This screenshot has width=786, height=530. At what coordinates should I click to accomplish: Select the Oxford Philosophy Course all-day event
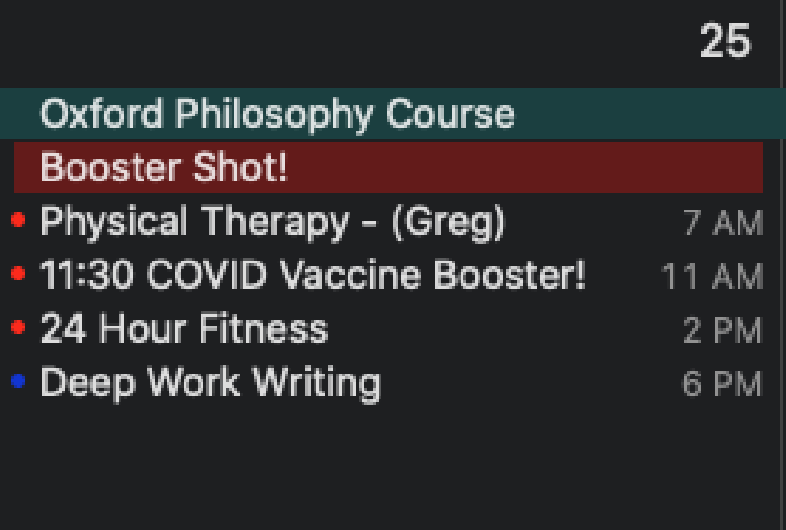point(277,114)
